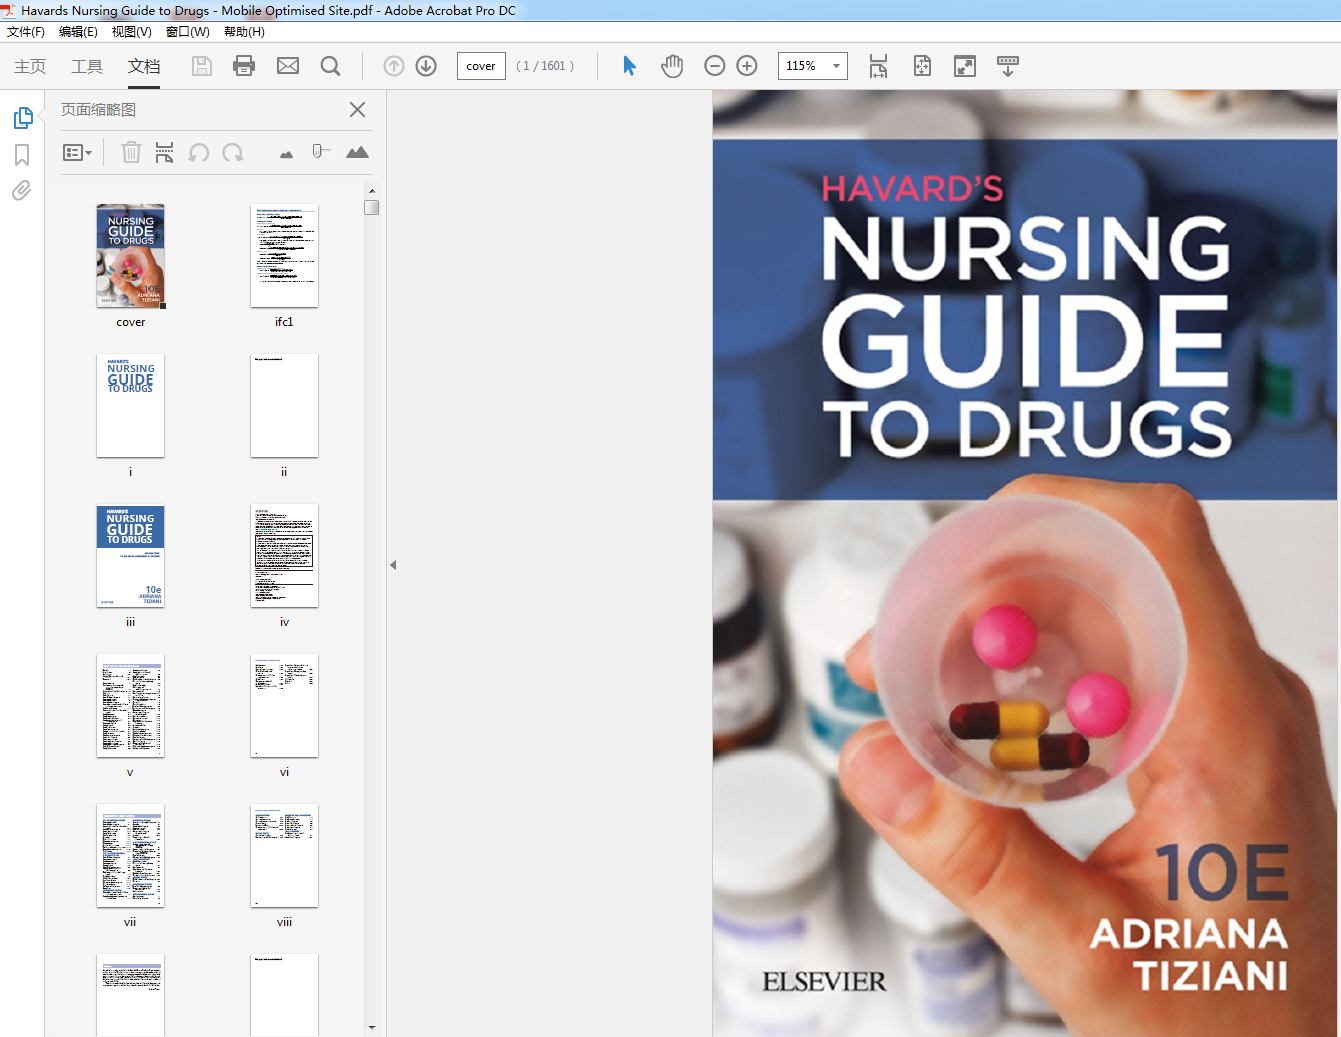Open the Attachments paperclip icon
The height and width of the screenshot is (1037, 1341).
click(x=21, y=190)
